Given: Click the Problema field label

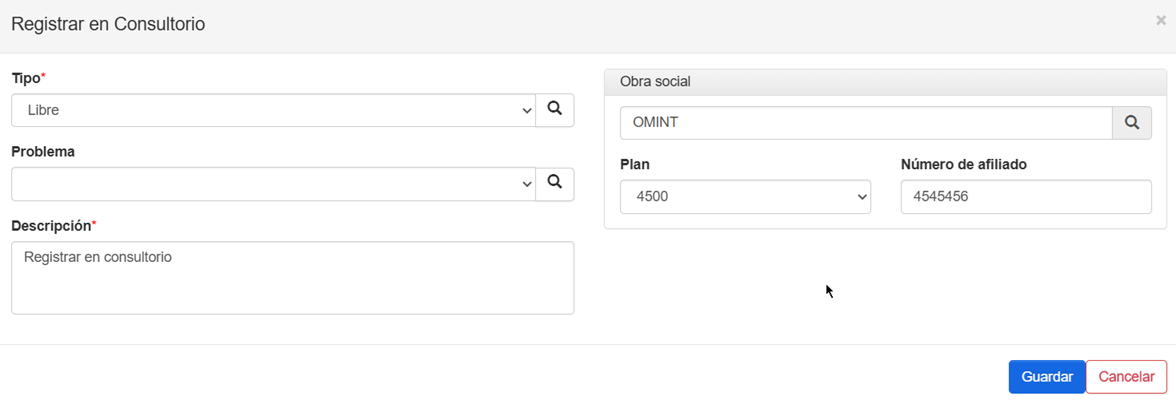Looking at the screenshot, I should (43, 151).
